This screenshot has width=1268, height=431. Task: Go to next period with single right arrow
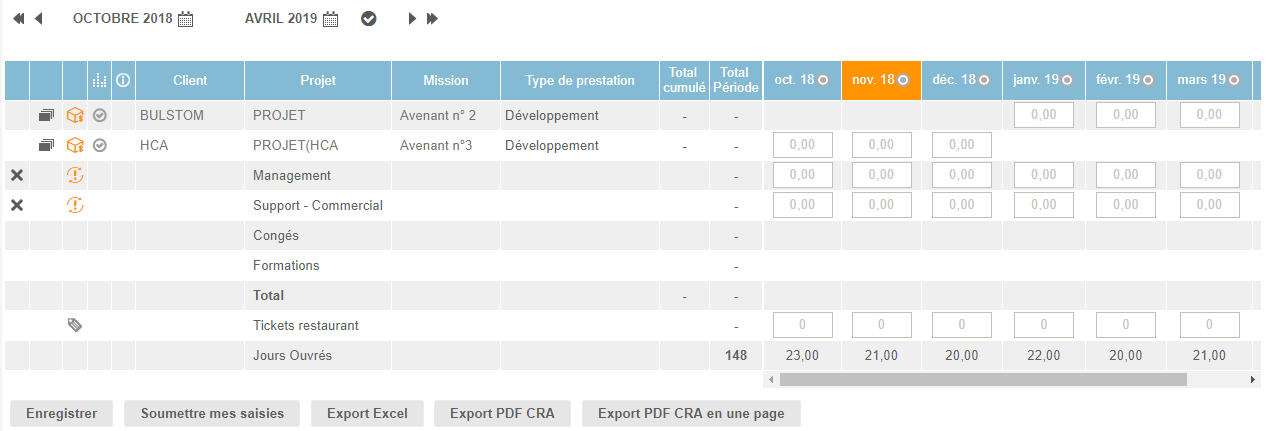(x=412, y=19)
